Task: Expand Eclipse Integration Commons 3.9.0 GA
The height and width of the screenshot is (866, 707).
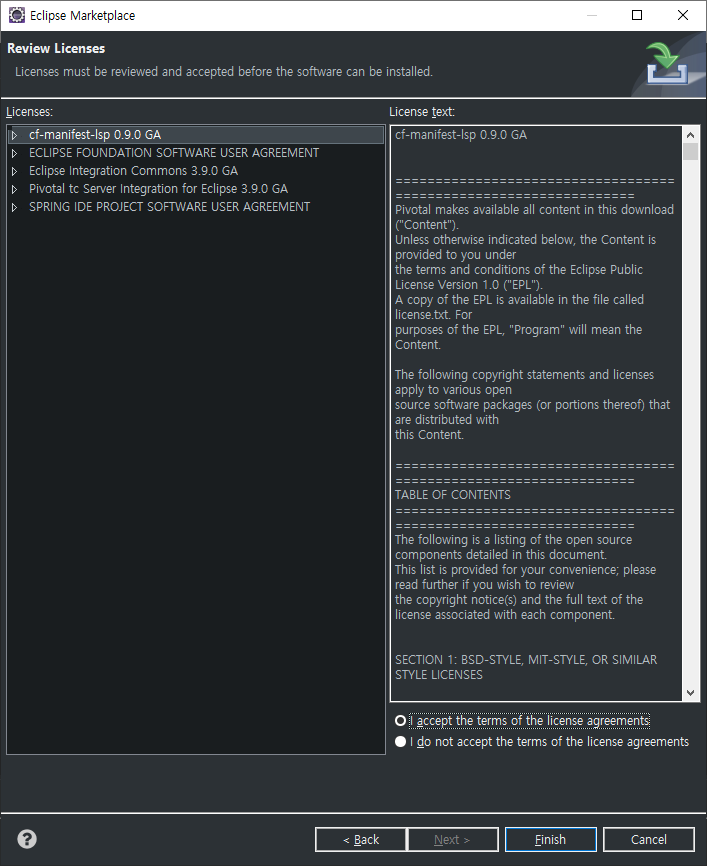Action: click(14, 171)
